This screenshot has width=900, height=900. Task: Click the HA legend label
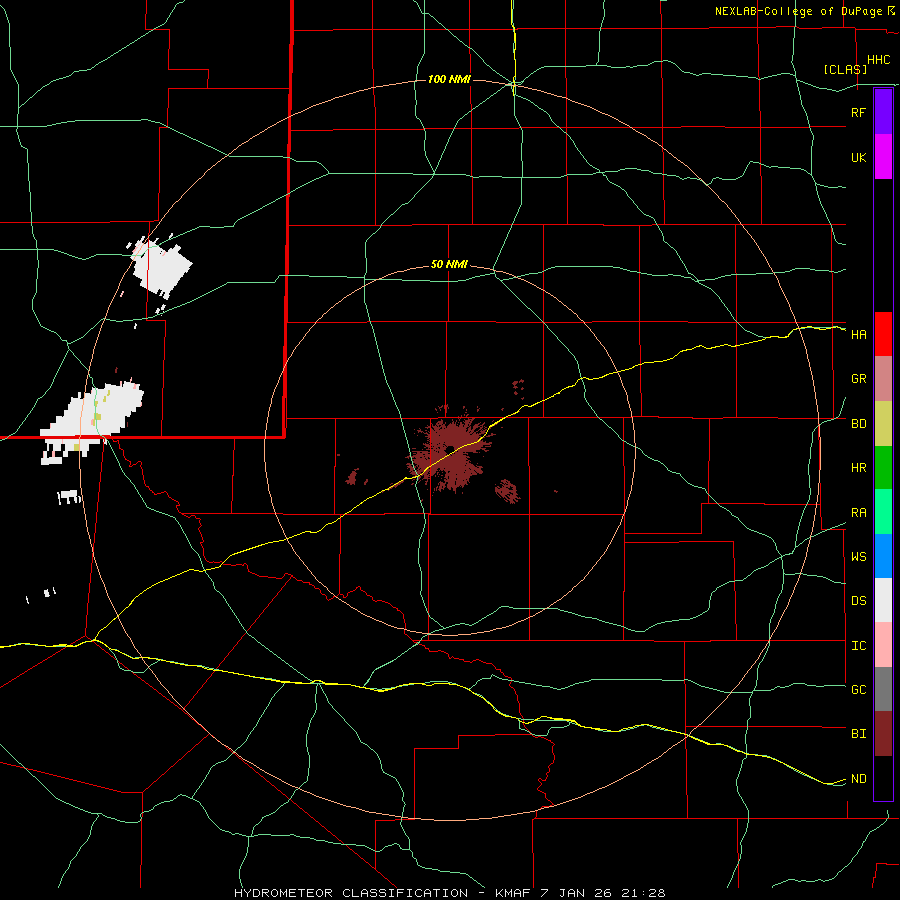858,334
